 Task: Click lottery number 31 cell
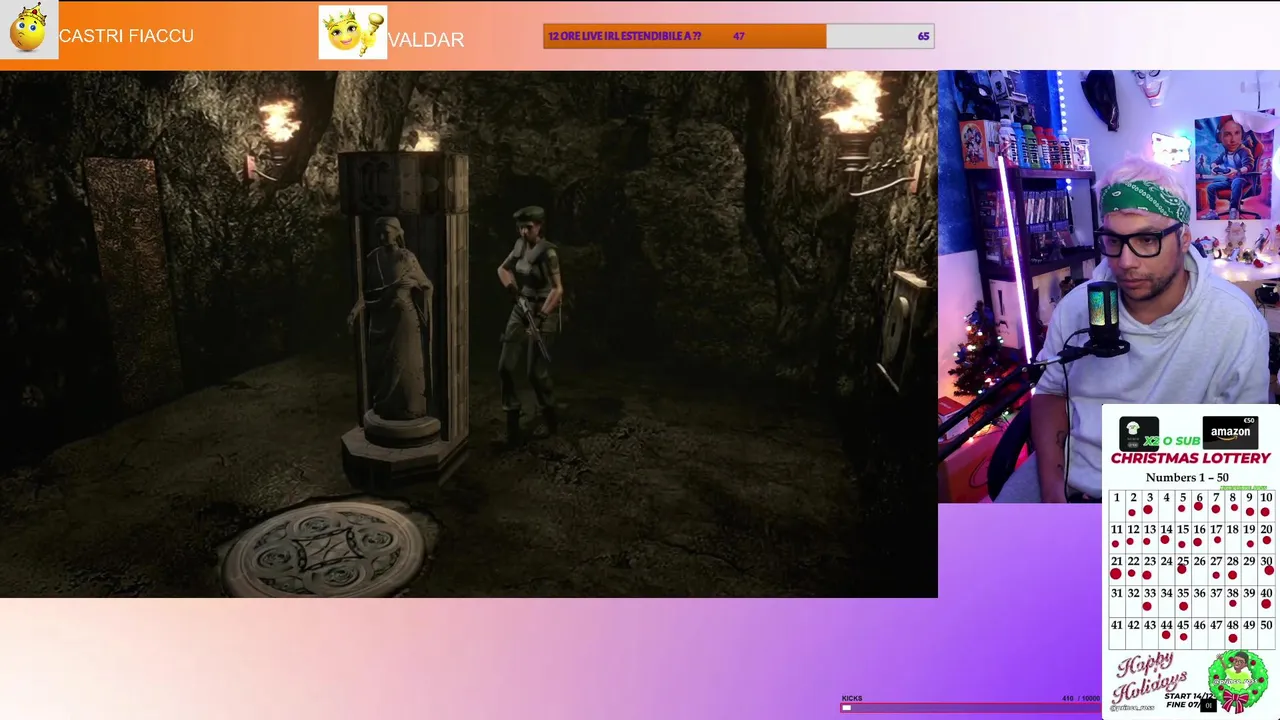[x=1116, y=600]
